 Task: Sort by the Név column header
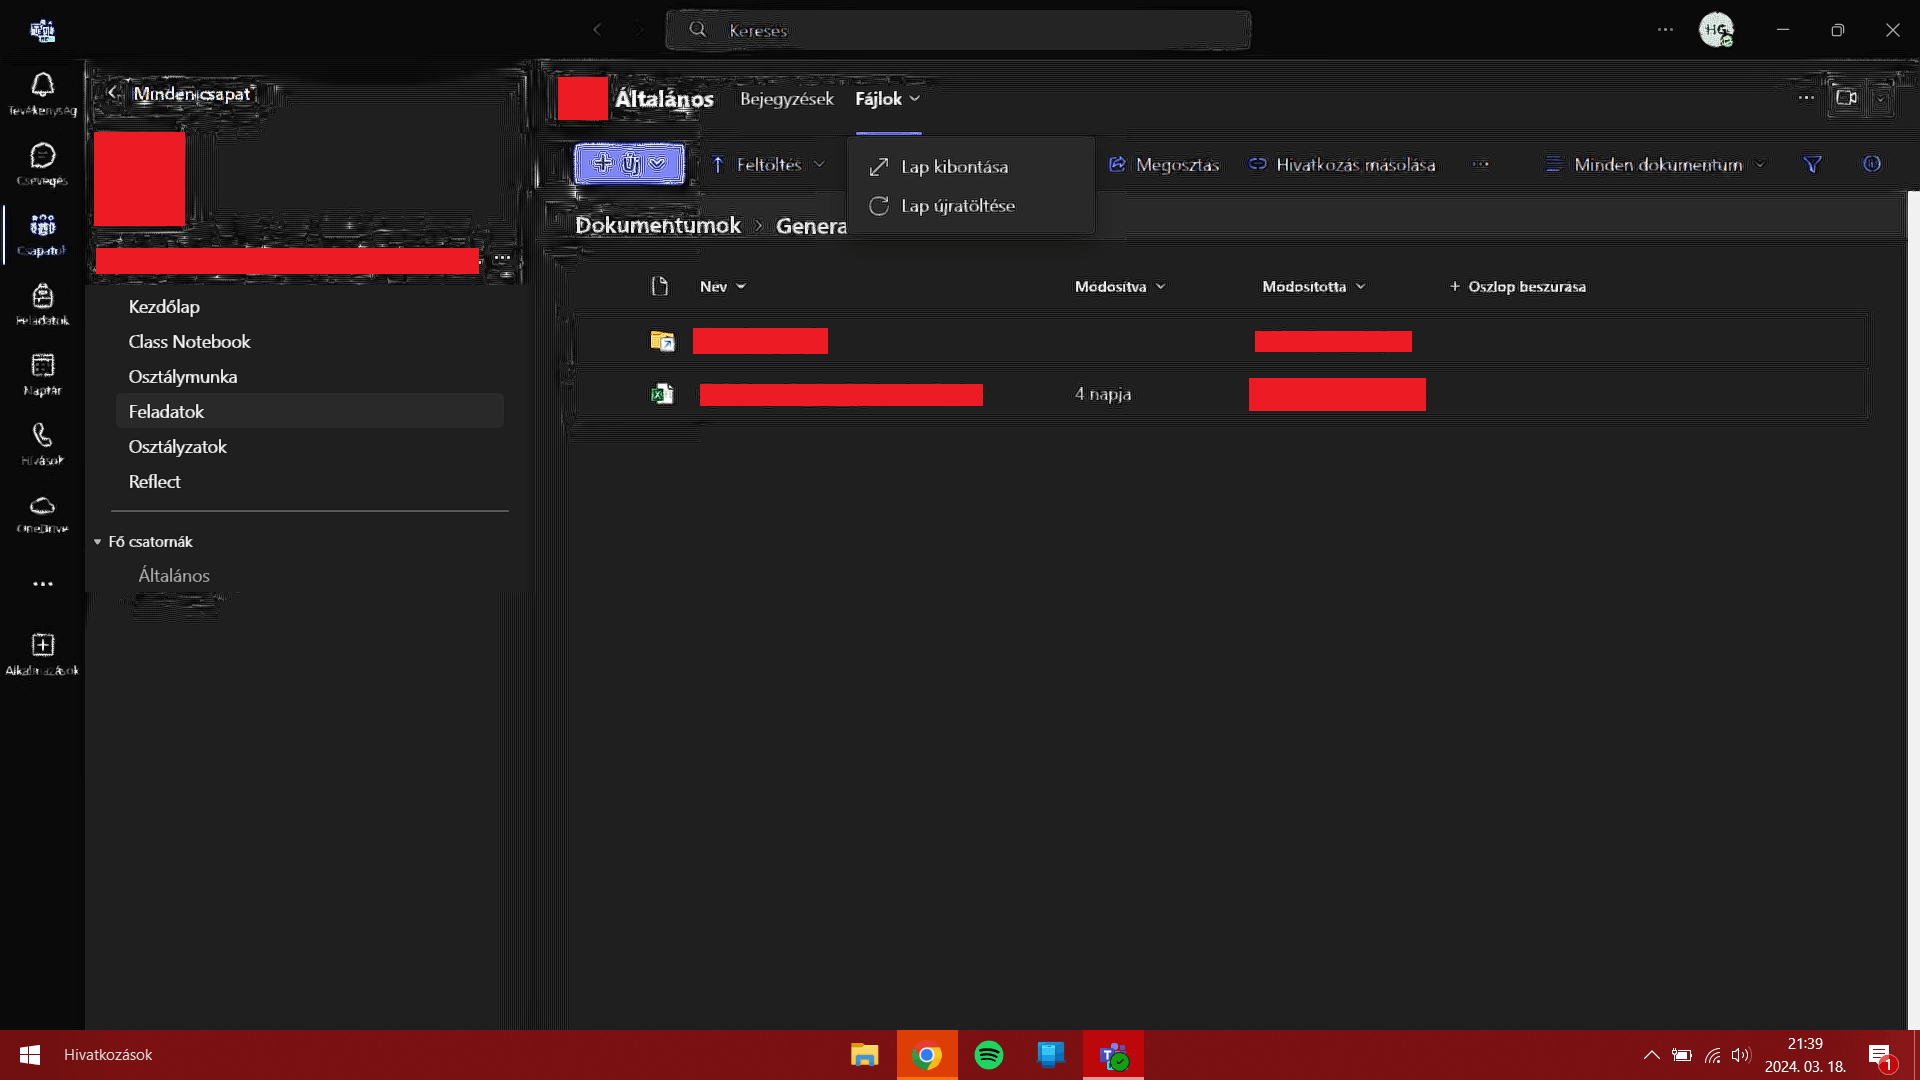723,286
